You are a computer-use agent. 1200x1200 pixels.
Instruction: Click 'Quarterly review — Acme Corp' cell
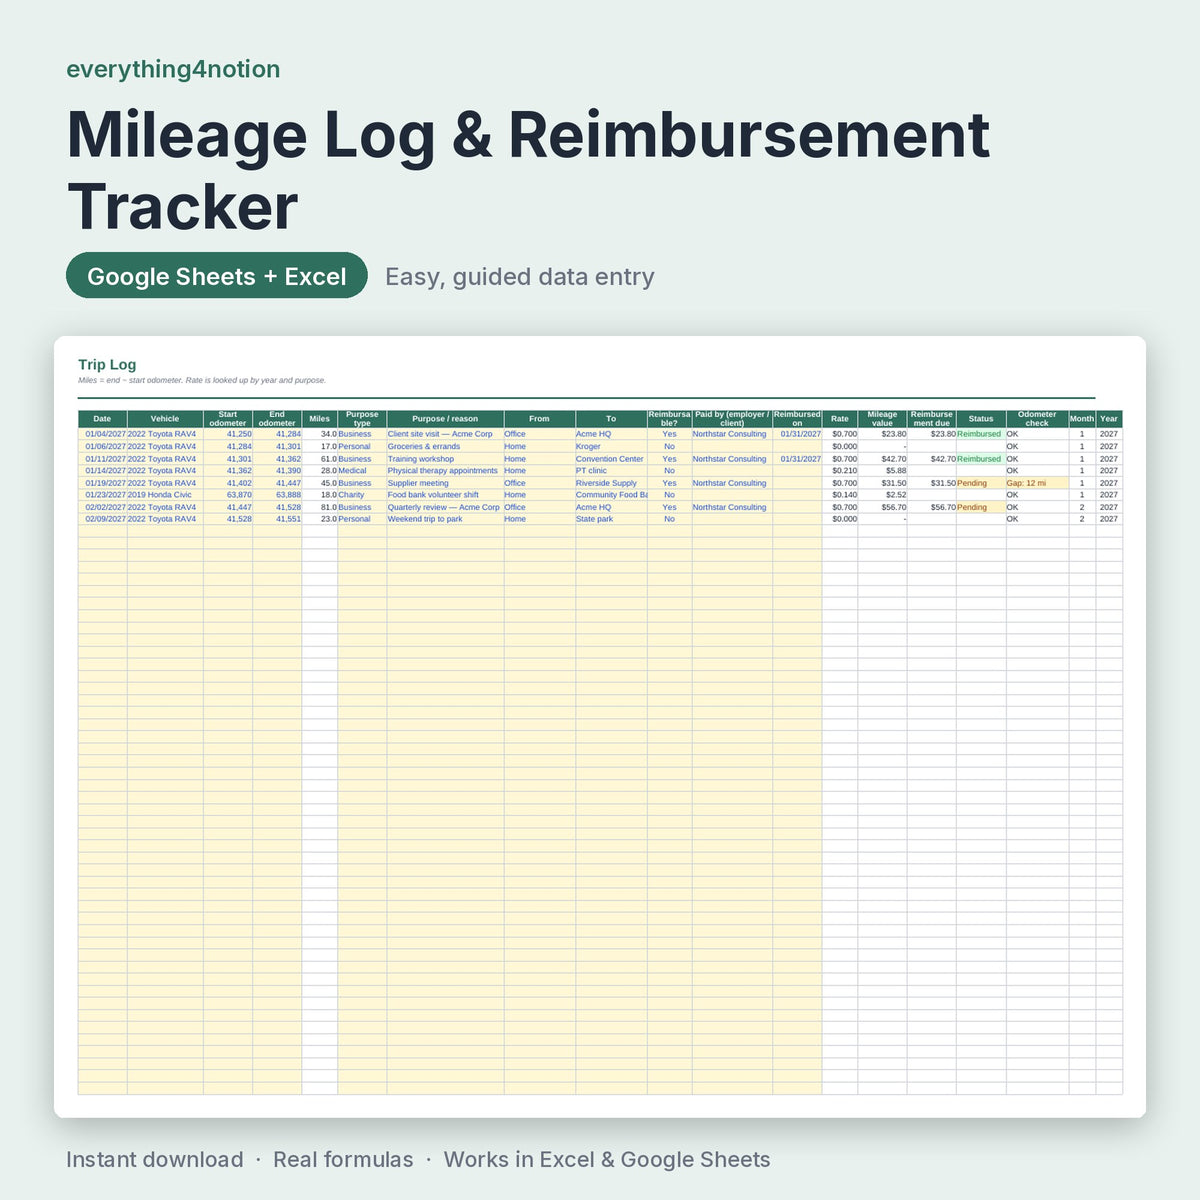445,507
